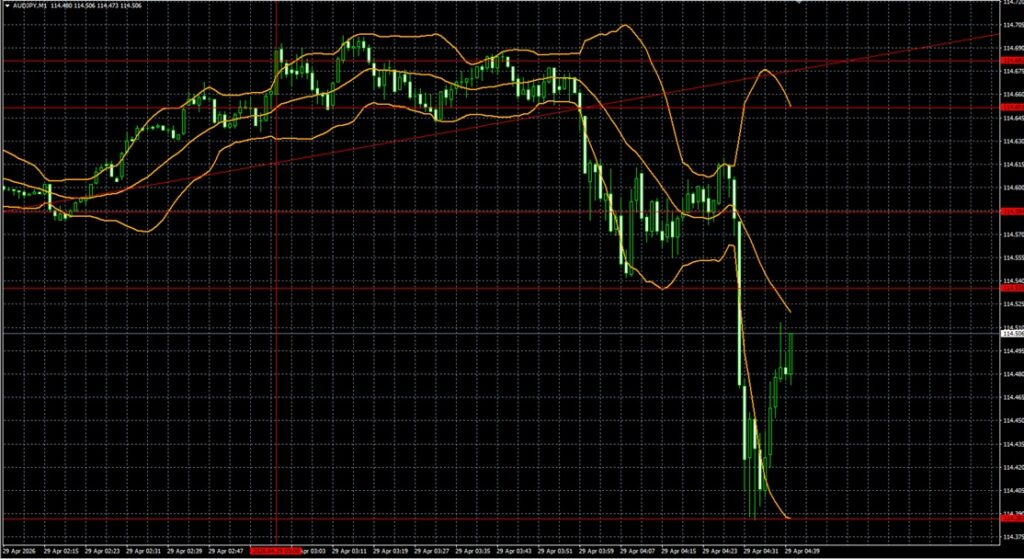Click the 114.375 price scale label

click(1012, 537)
